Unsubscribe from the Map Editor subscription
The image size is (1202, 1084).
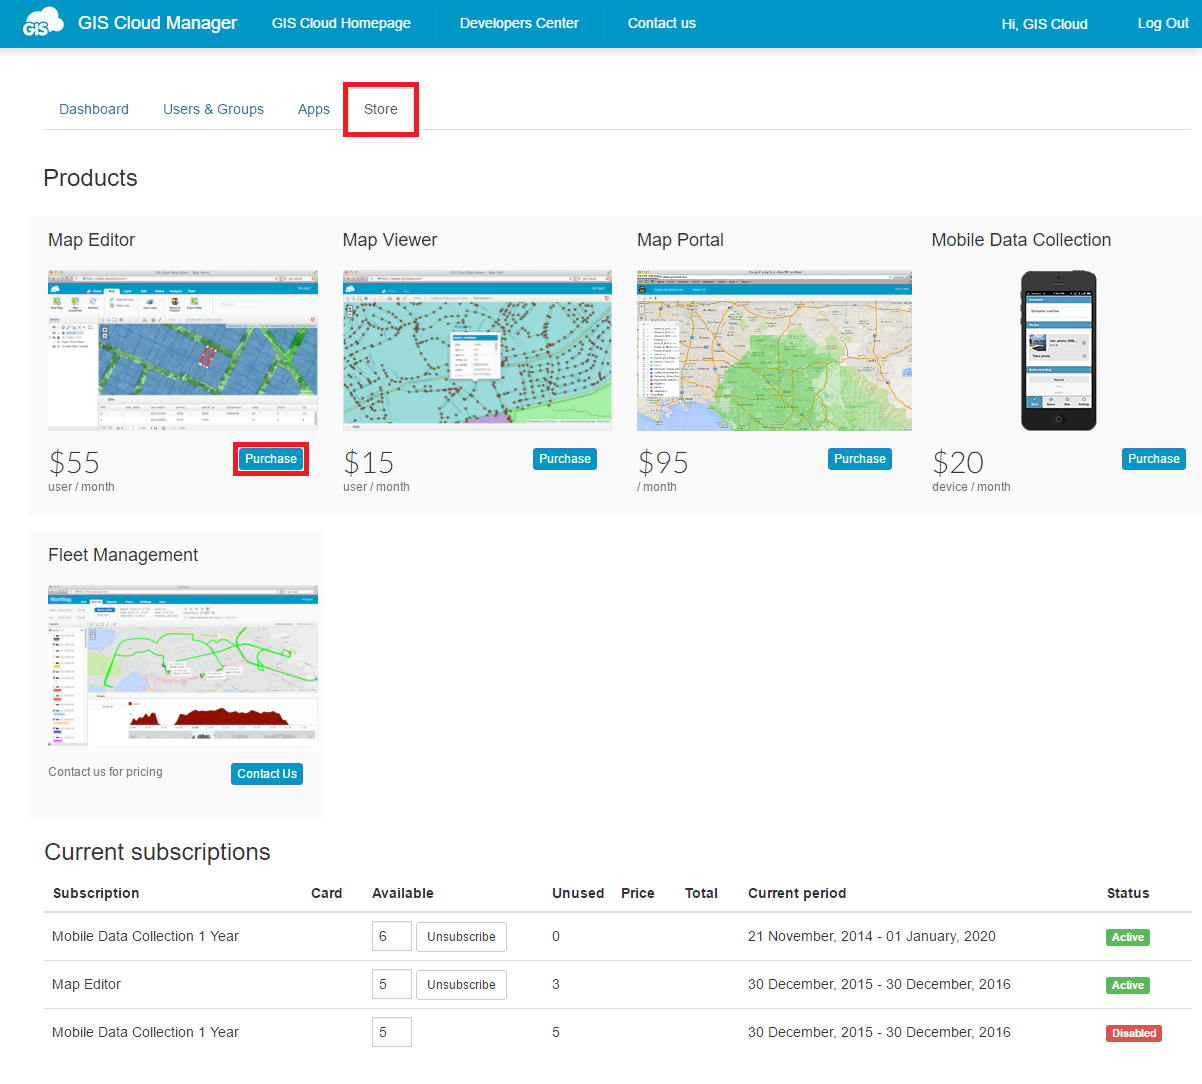tap(461, 985)
